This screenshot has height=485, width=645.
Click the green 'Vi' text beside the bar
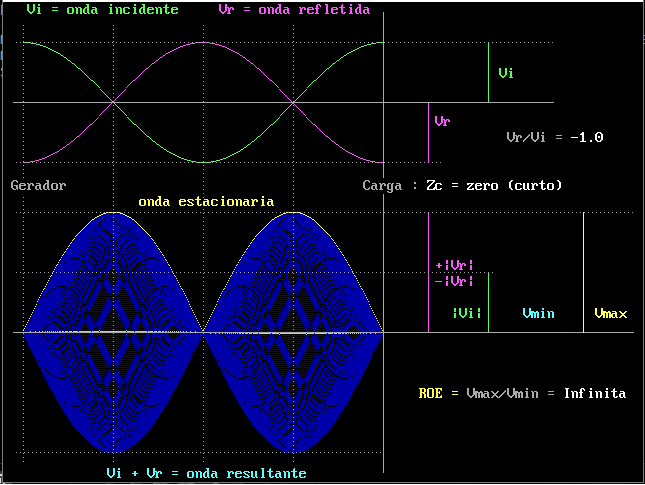[x=506, y=73]
